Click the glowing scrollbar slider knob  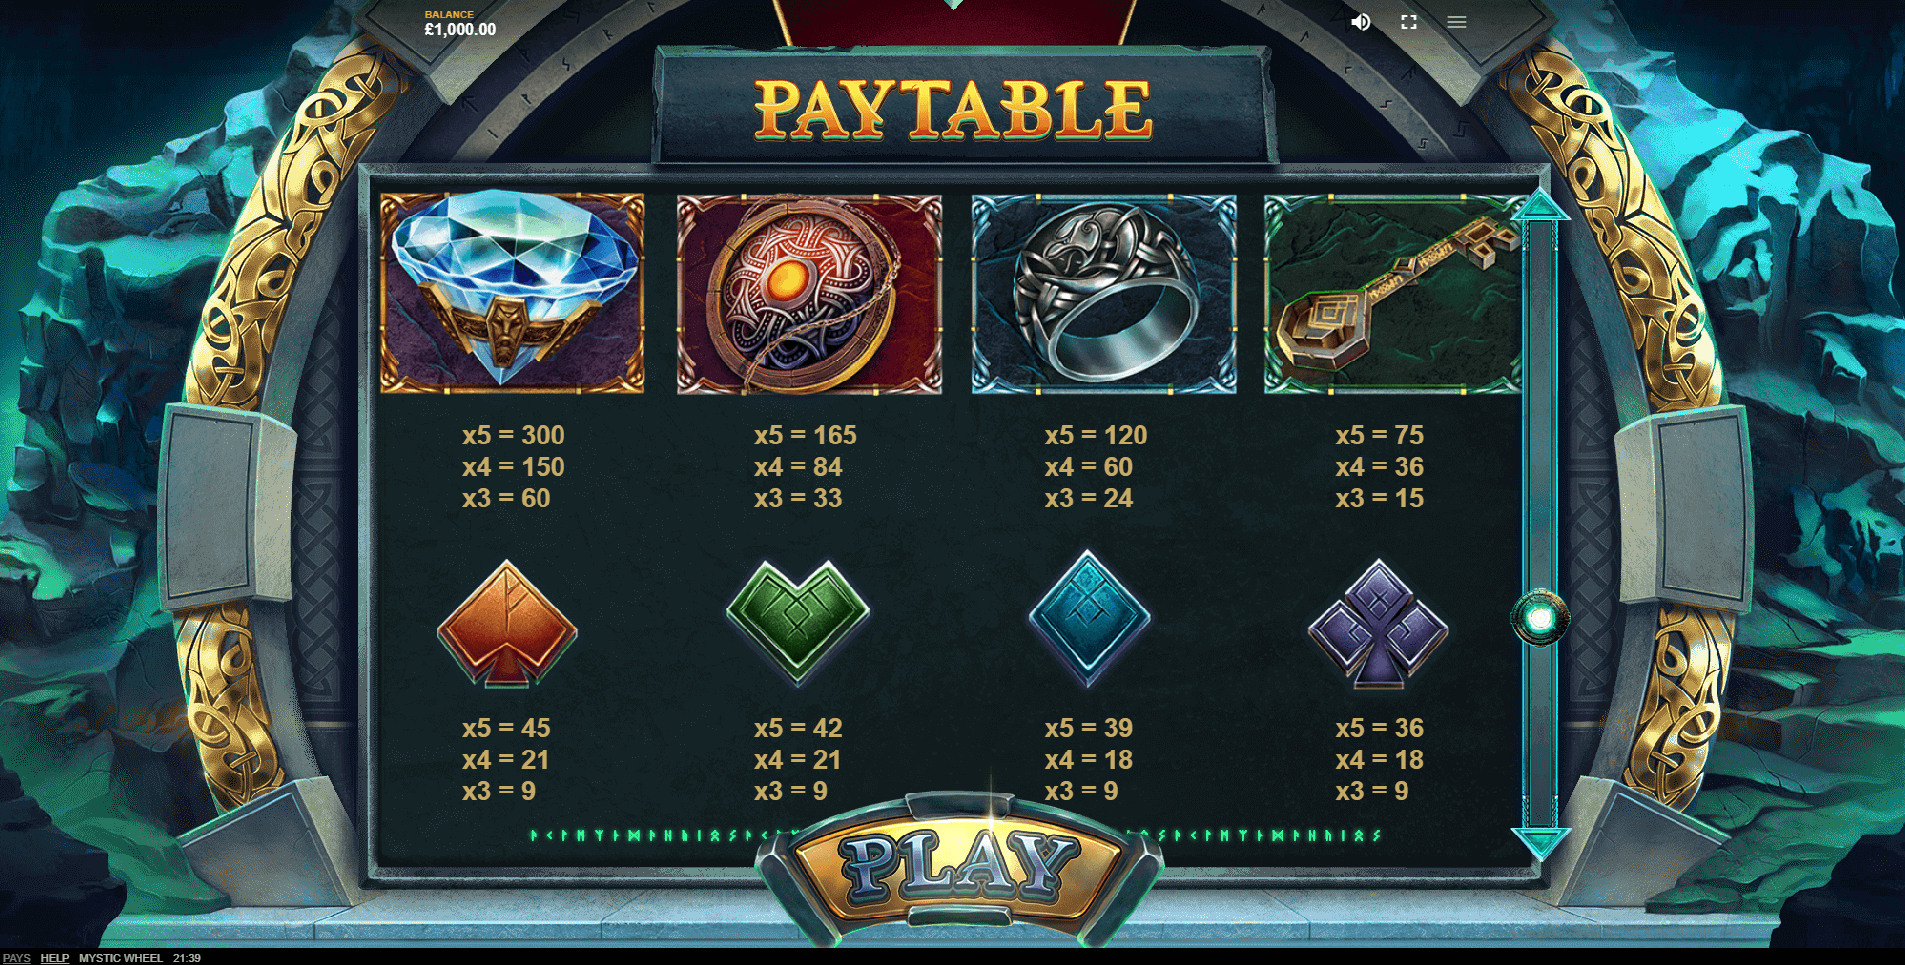[x=1540, y=619]
